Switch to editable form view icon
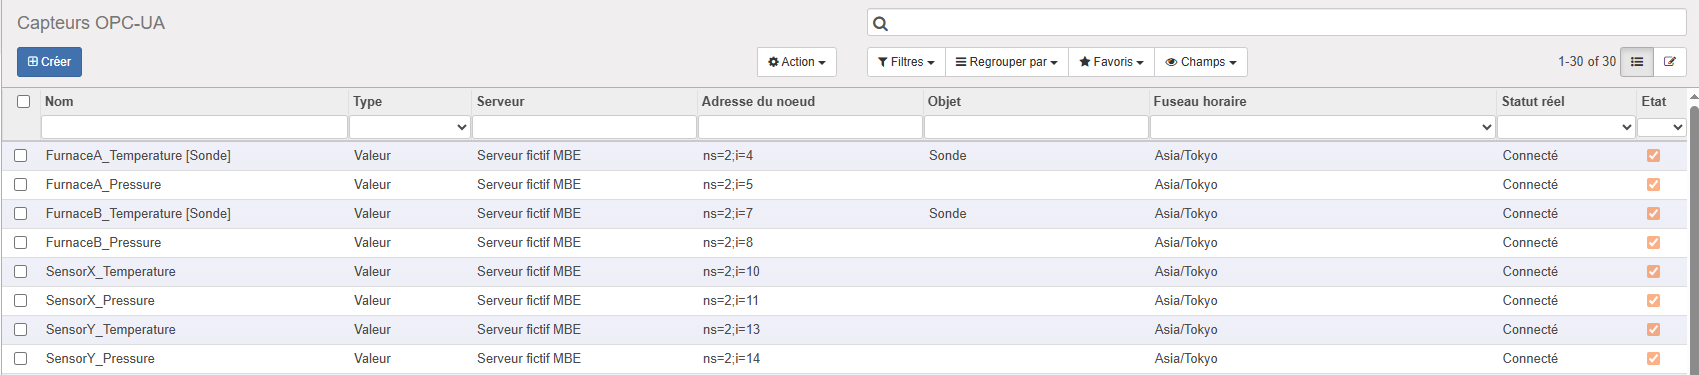The height and width of the screenshot is (375, 1699). [x=1670, y=62]
